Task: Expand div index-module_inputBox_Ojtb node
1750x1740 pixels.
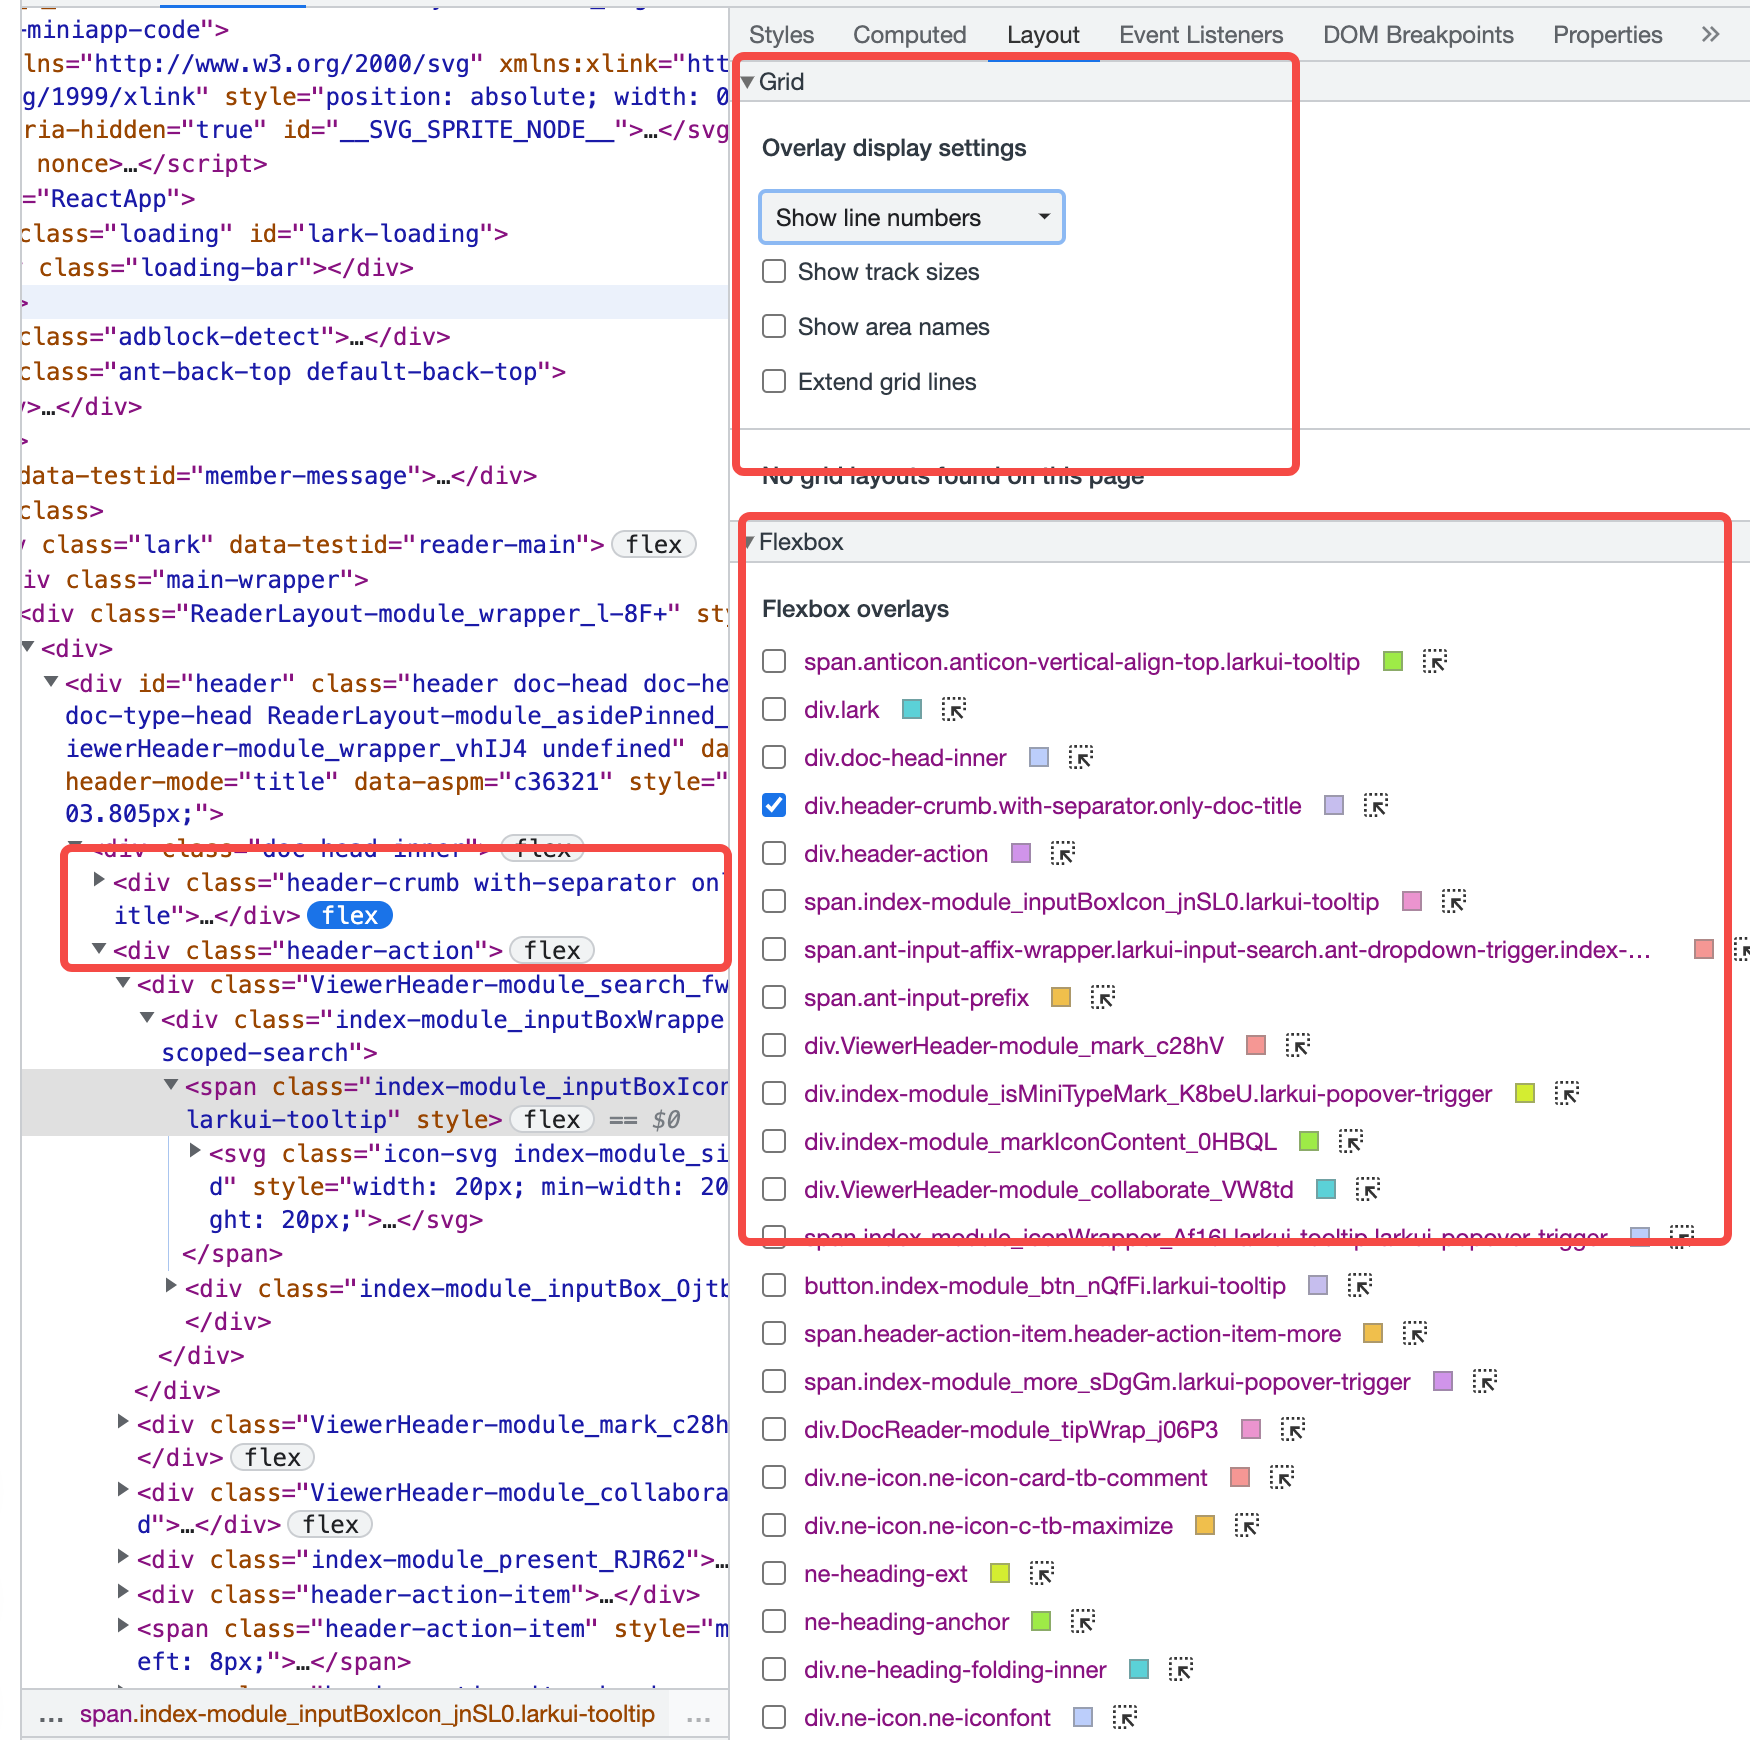Action: tap(171, 1286)
